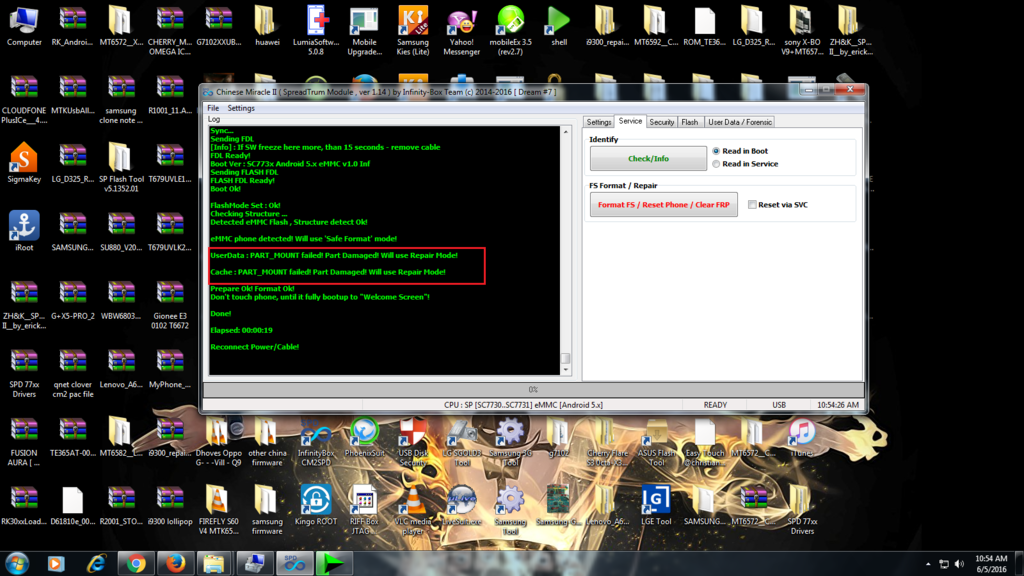
Task: Click the 'Boot Ok!' log line
Action: point(225,189)
